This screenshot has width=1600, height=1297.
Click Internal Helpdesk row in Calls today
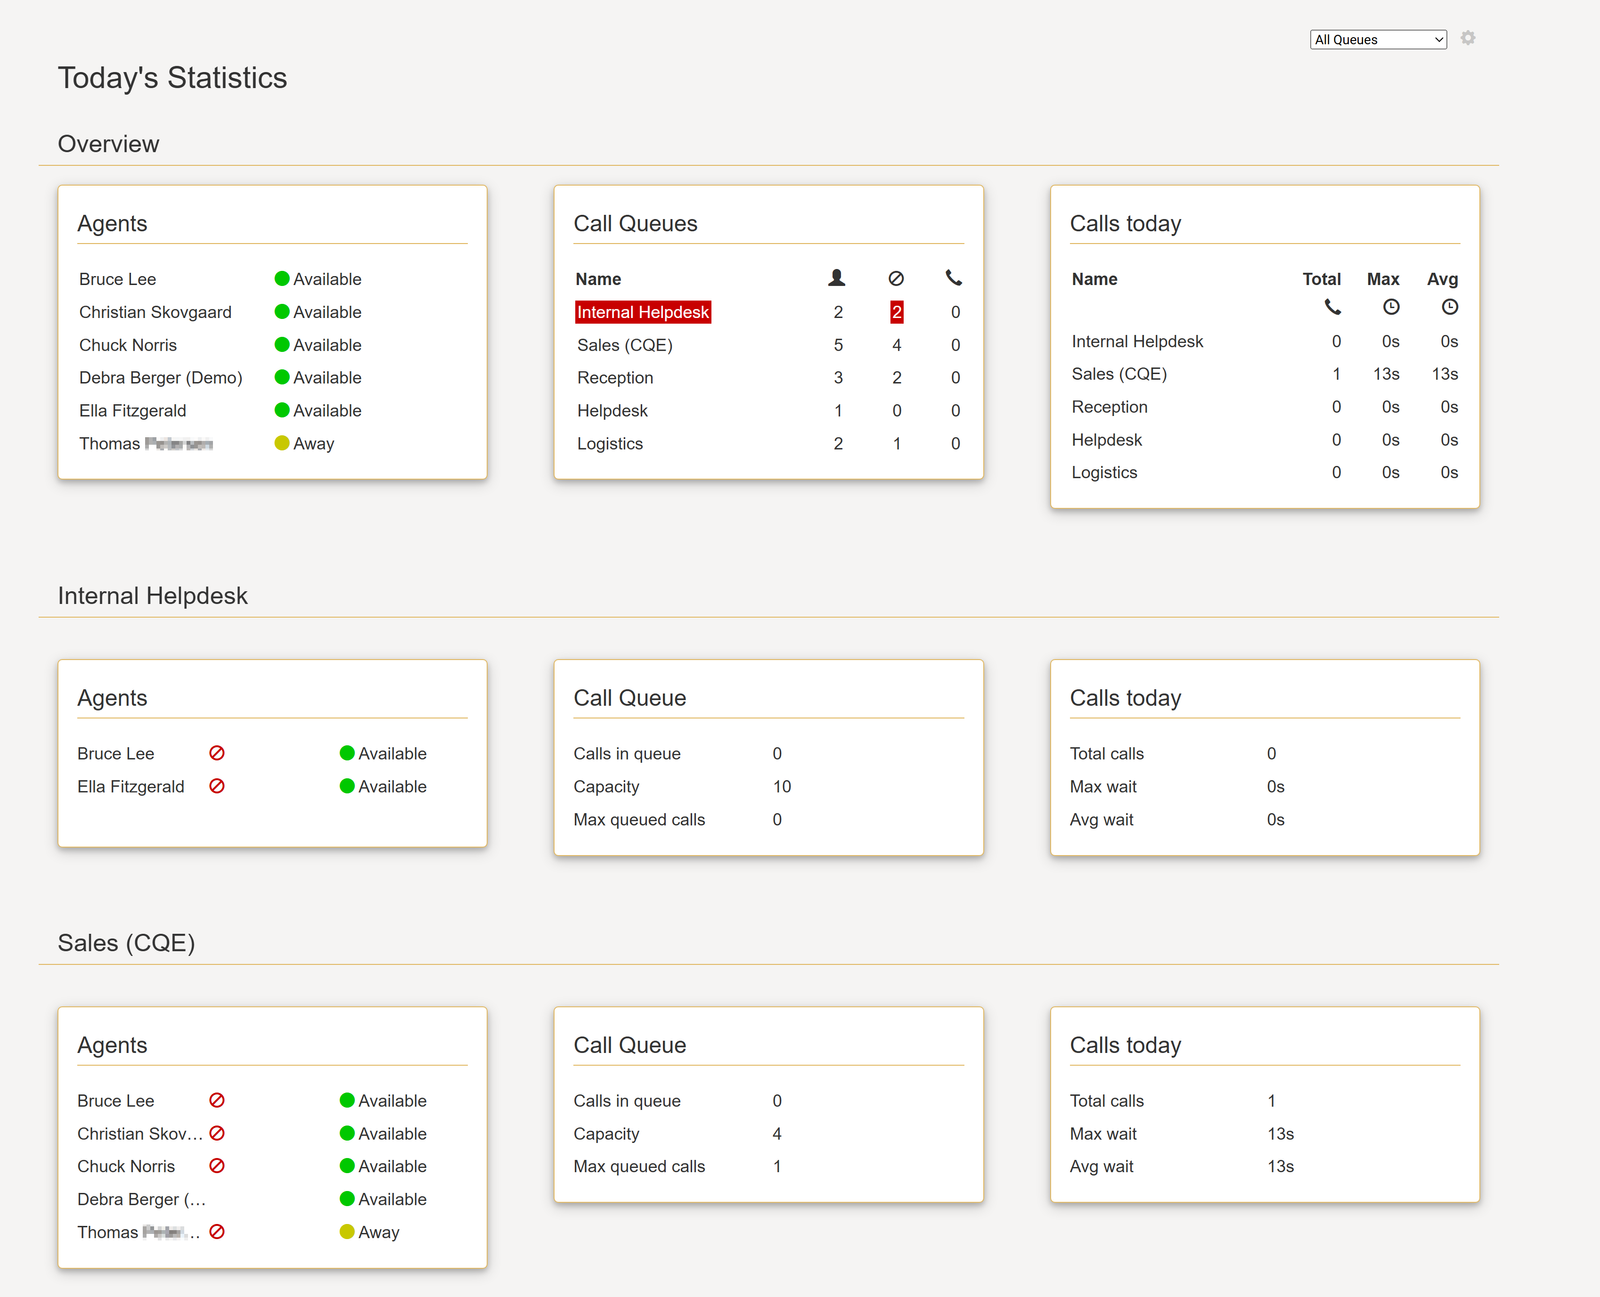1265,341
